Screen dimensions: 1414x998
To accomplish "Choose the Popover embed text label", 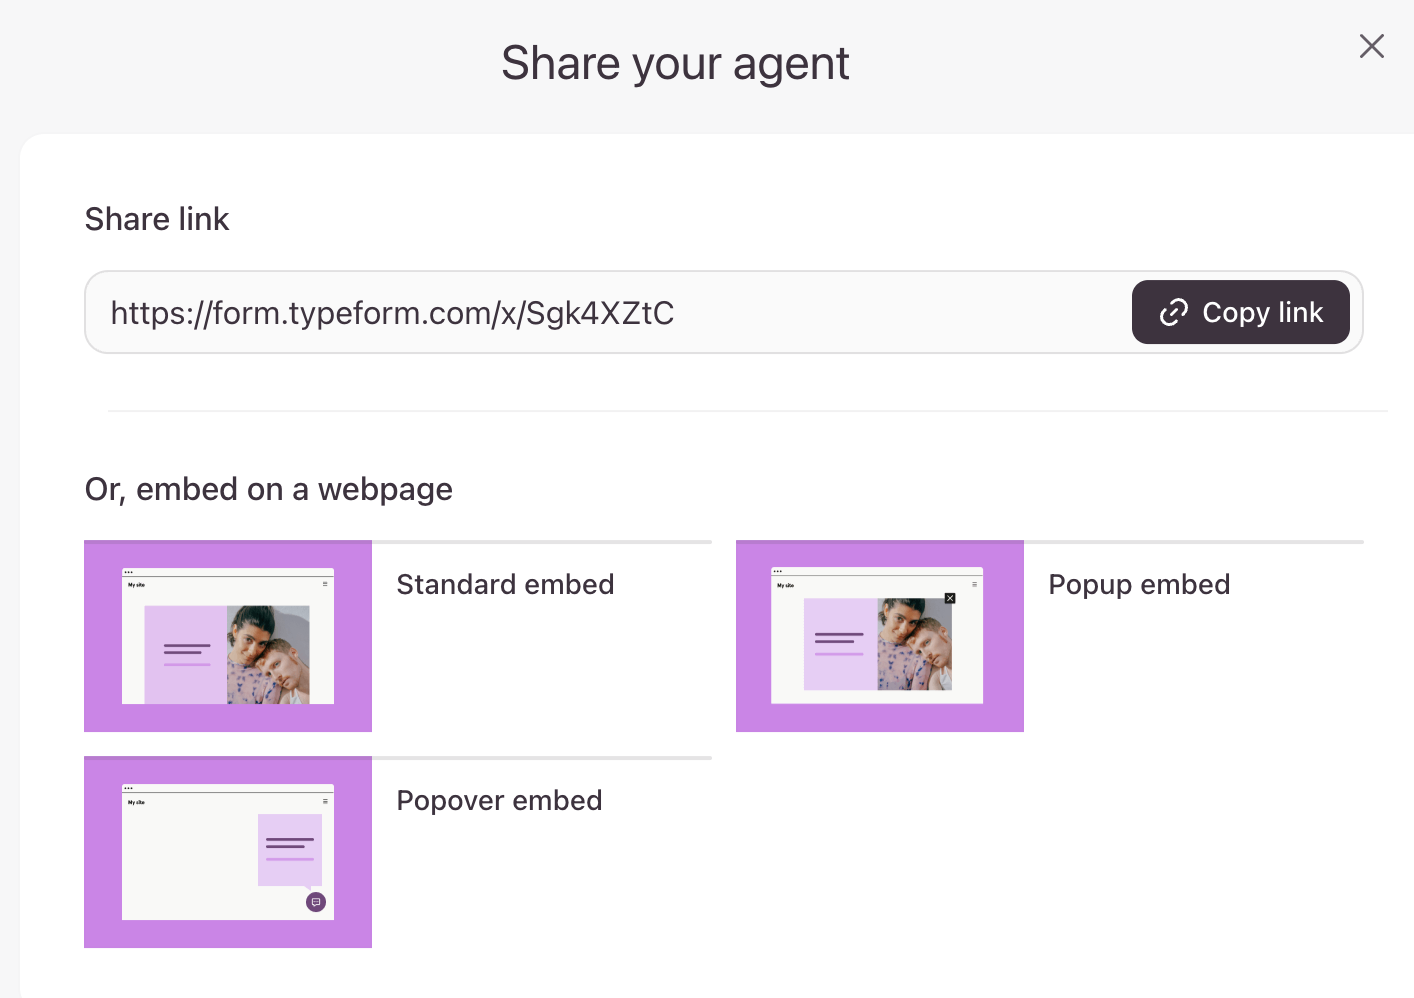I will pyautogui.click(x=499, y=801).
